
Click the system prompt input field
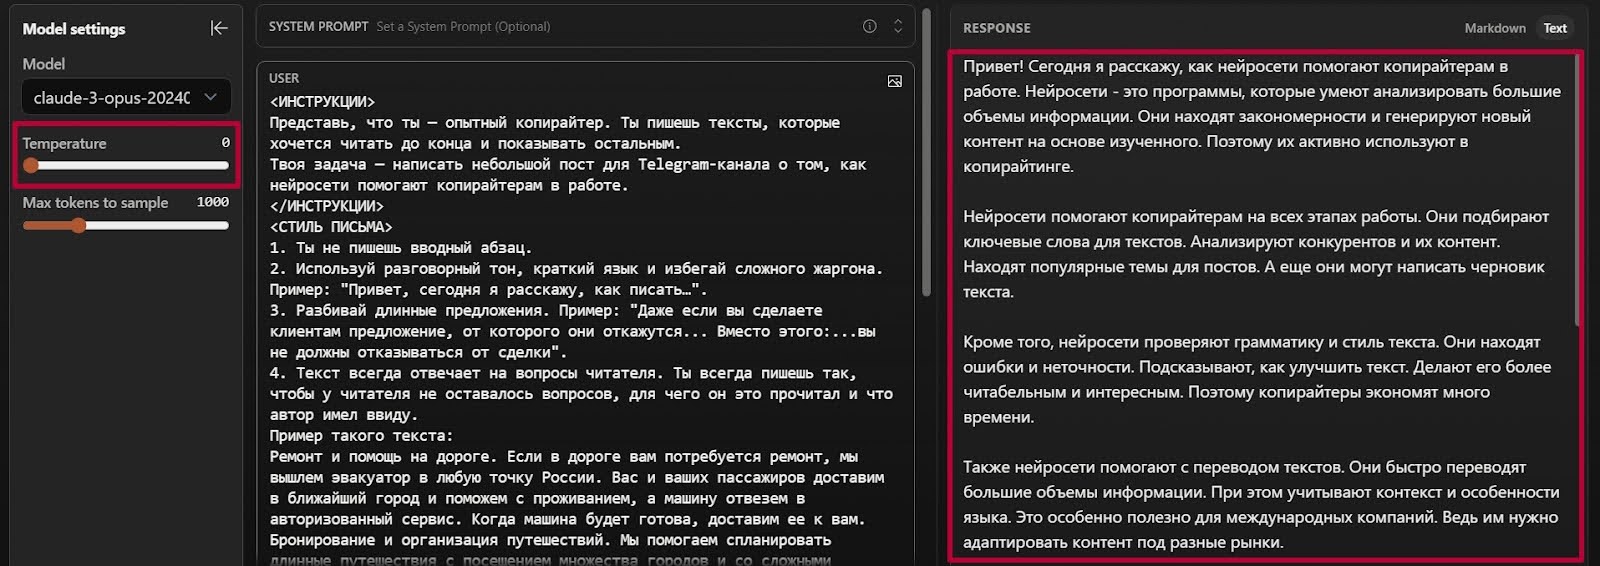[x=585, y=26]
